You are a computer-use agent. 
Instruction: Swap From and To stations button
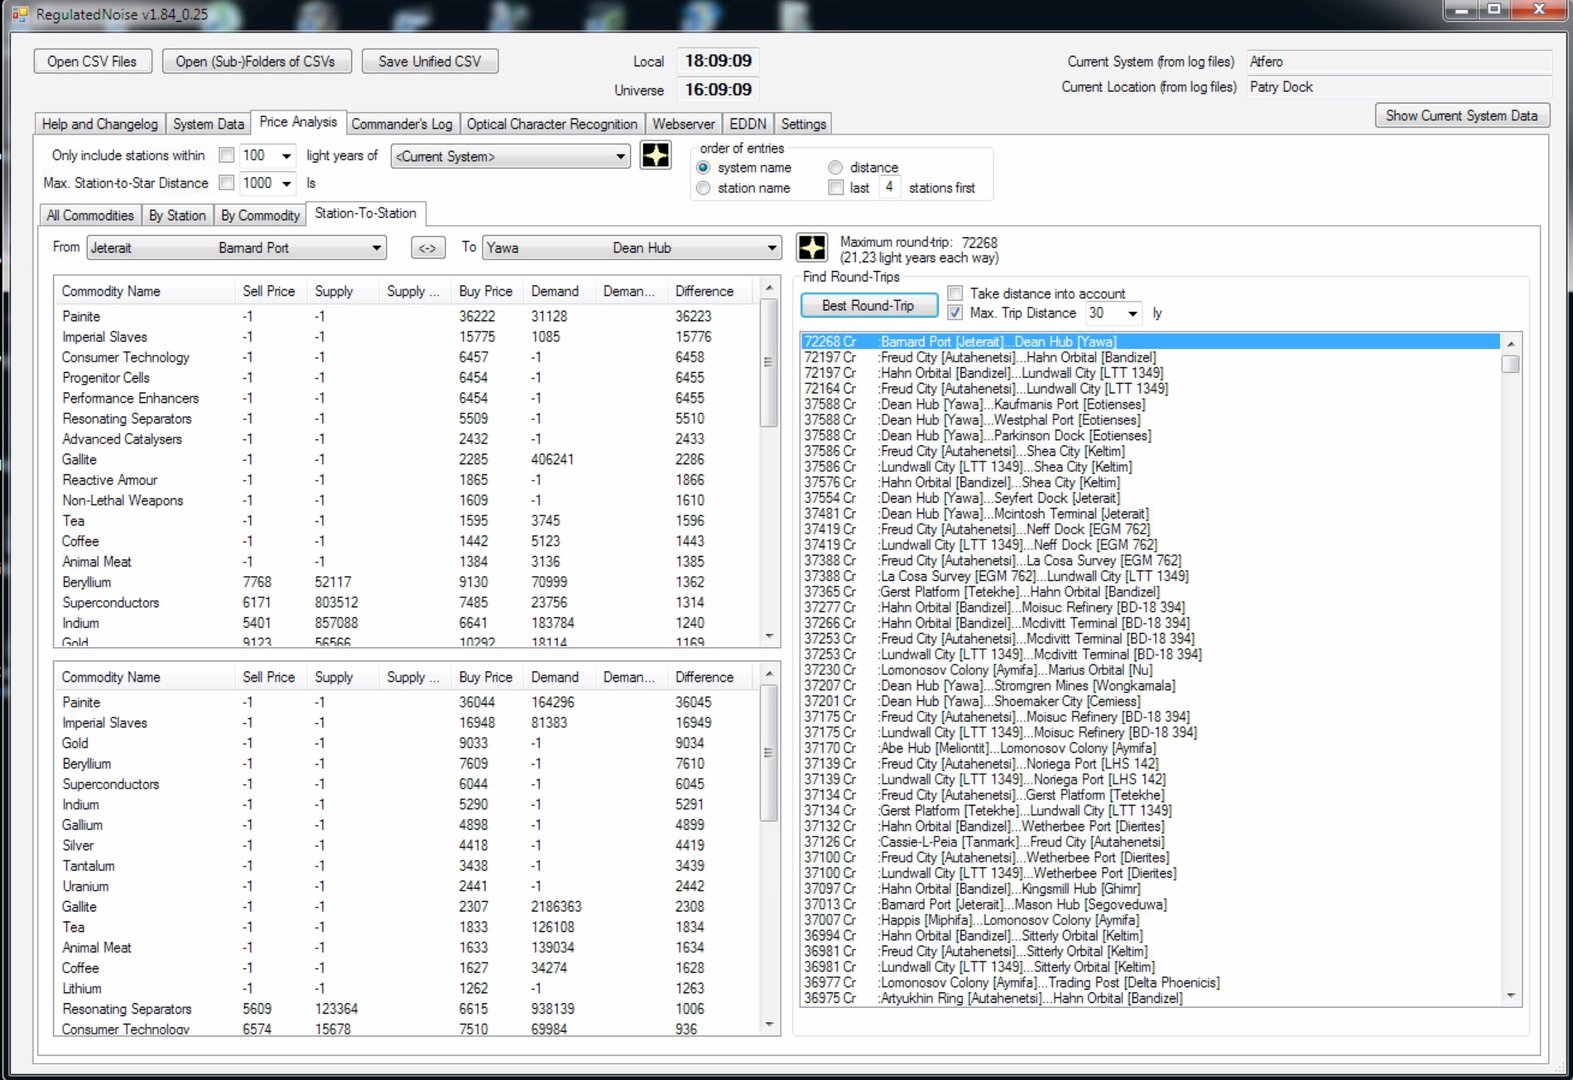click(427, 248)
